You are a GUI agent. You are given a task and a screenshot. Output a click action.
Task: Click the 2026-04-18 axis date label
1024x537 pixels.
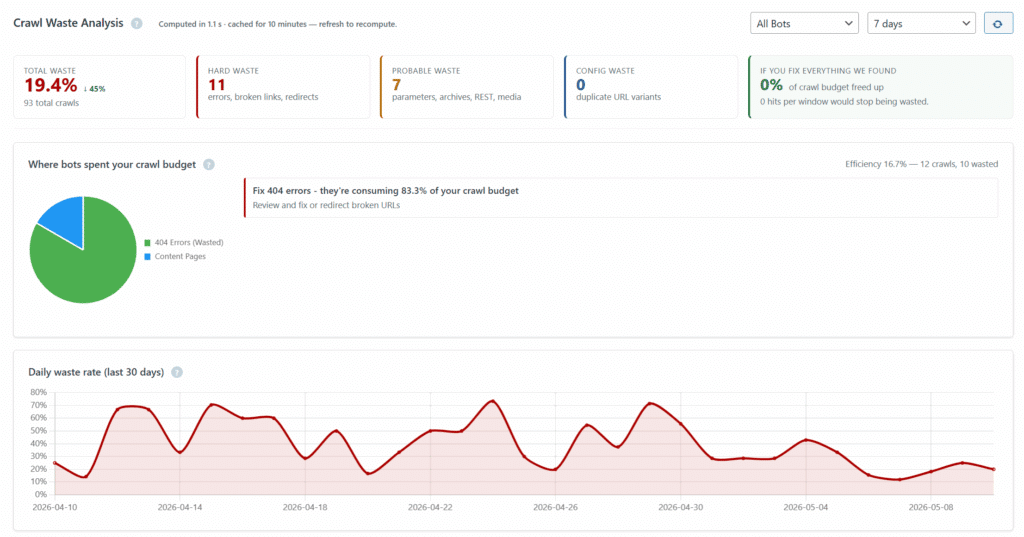(305, 507)
